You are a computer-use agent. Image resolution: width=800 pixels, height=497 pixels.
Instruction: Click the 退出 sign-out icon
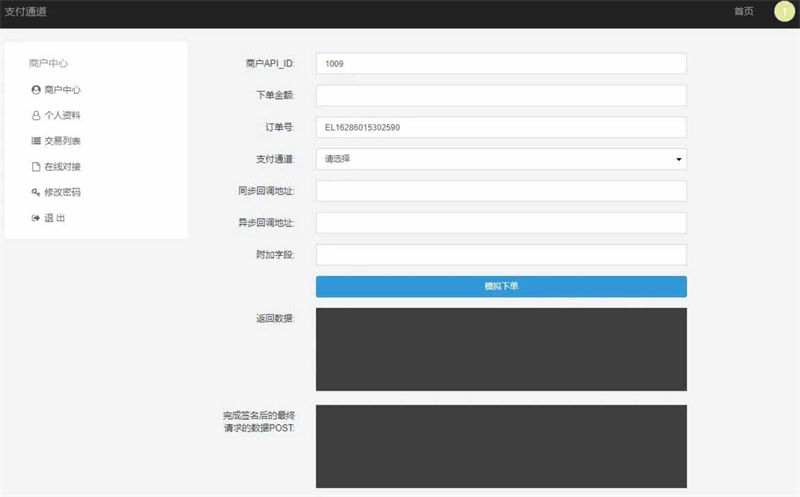(x=36, y=218)
